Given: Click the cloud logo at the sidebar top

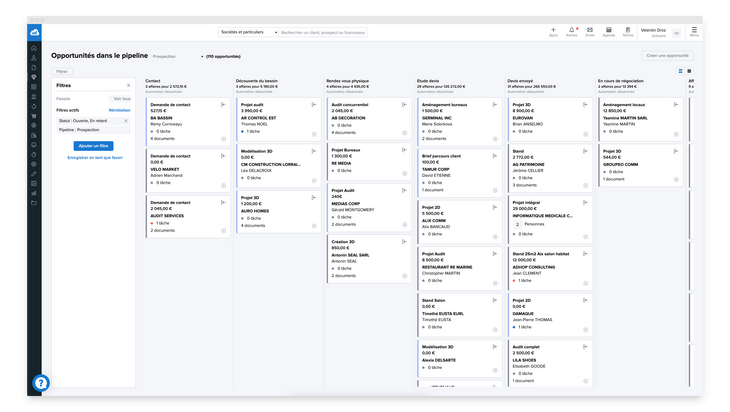Looking at the screenshot, I should 34,33.
